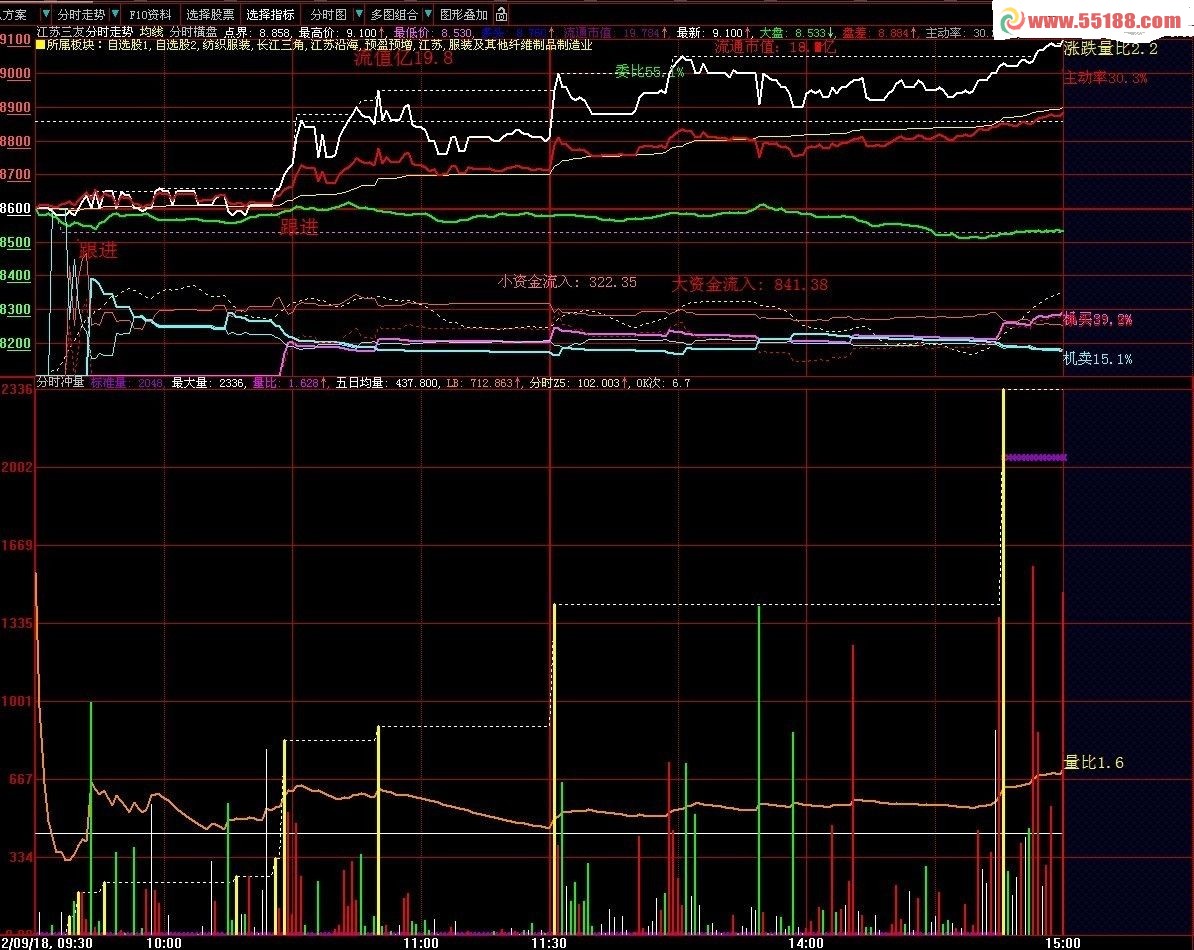The height and width of the screenshot is (950, 1194).
Task: Click price axis label 9100
Action: click(15, 40)
